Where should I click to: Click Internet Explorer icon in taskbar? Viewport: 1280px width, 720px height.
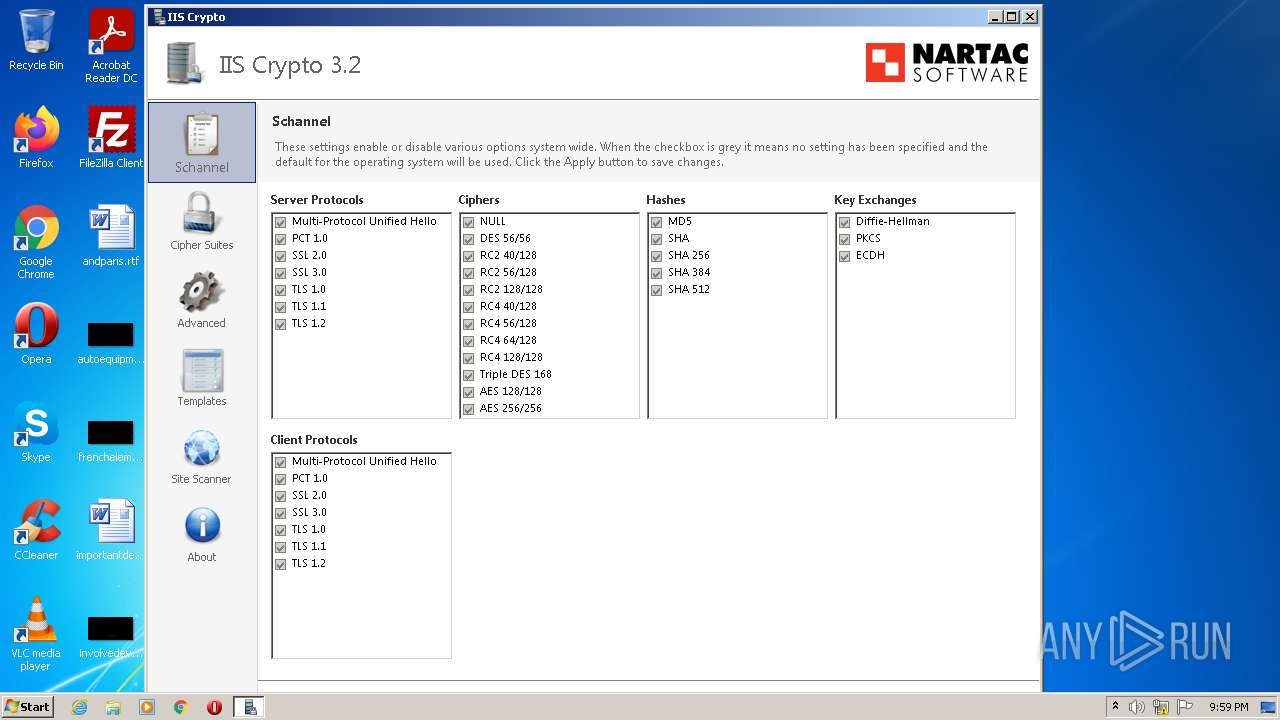click(x=79, y=707)
